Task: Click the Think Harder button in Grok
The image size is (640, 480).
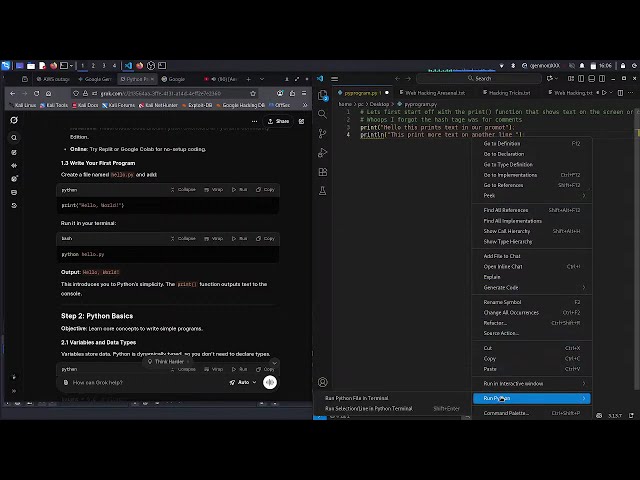Action: pos(166,362)
